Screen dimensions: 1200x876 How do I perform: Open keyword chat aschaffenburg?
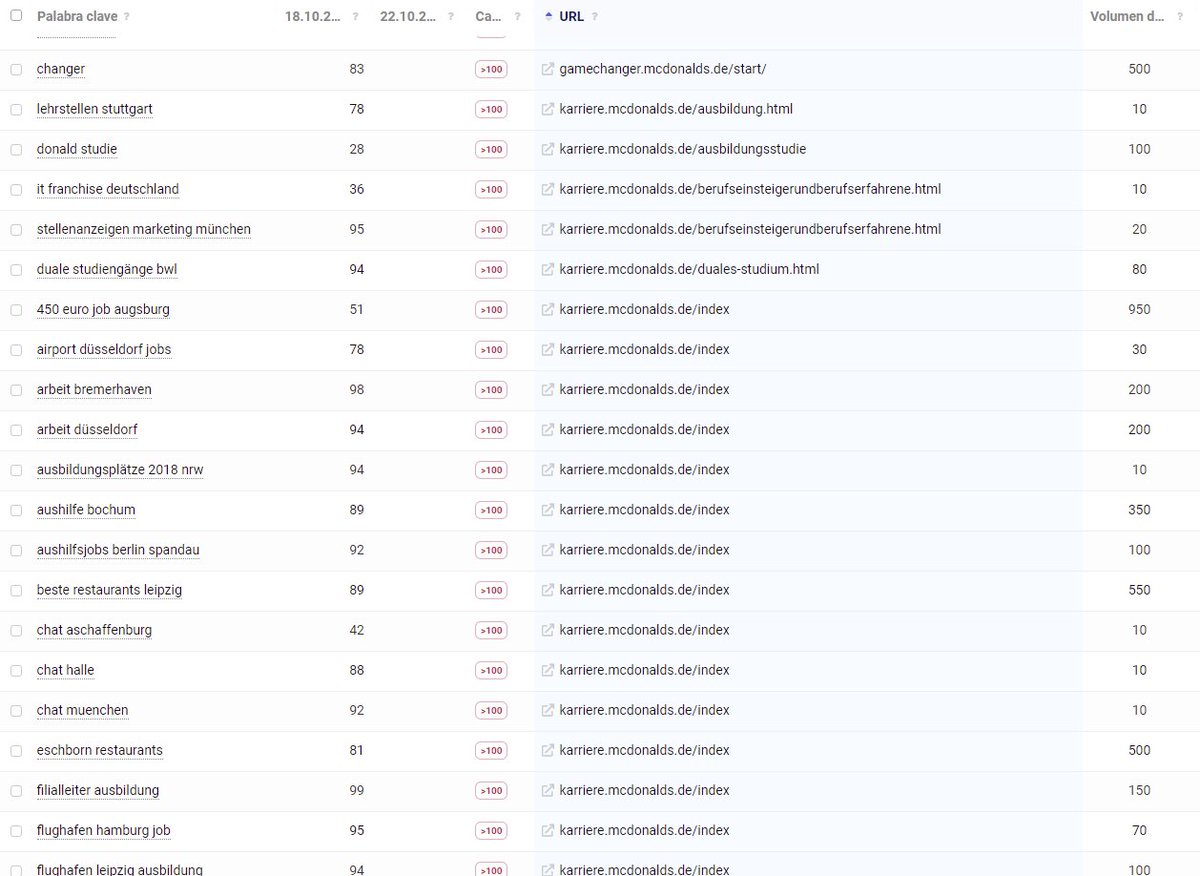(x=94, y=630)
